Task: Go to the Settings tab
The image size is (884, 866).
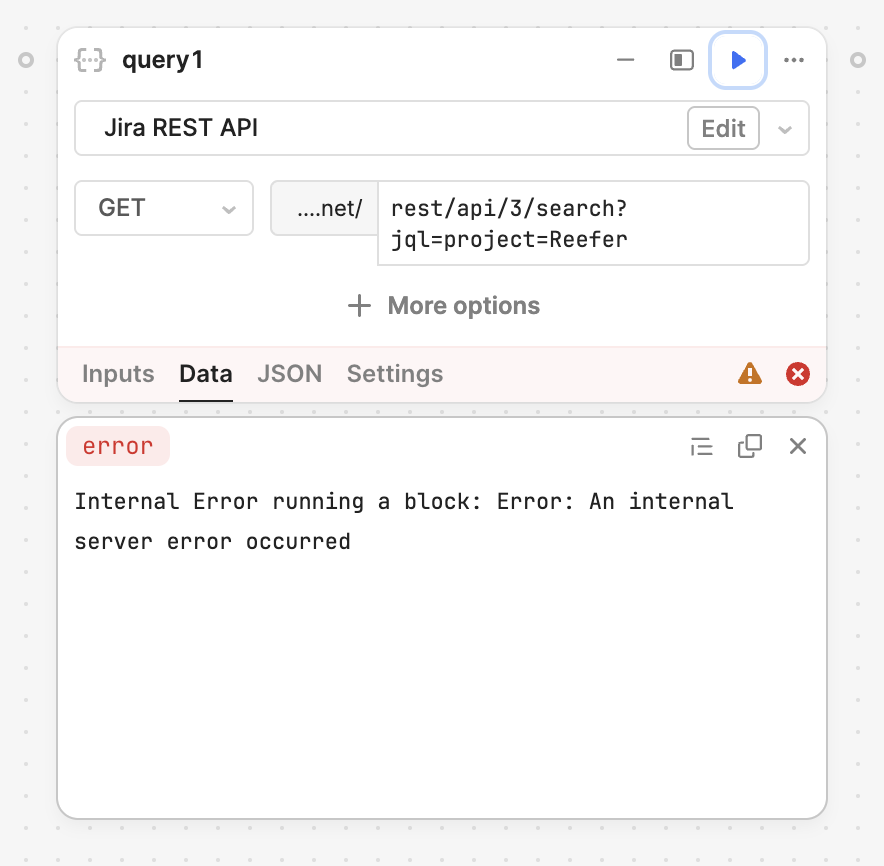Action: pos(395,374)
